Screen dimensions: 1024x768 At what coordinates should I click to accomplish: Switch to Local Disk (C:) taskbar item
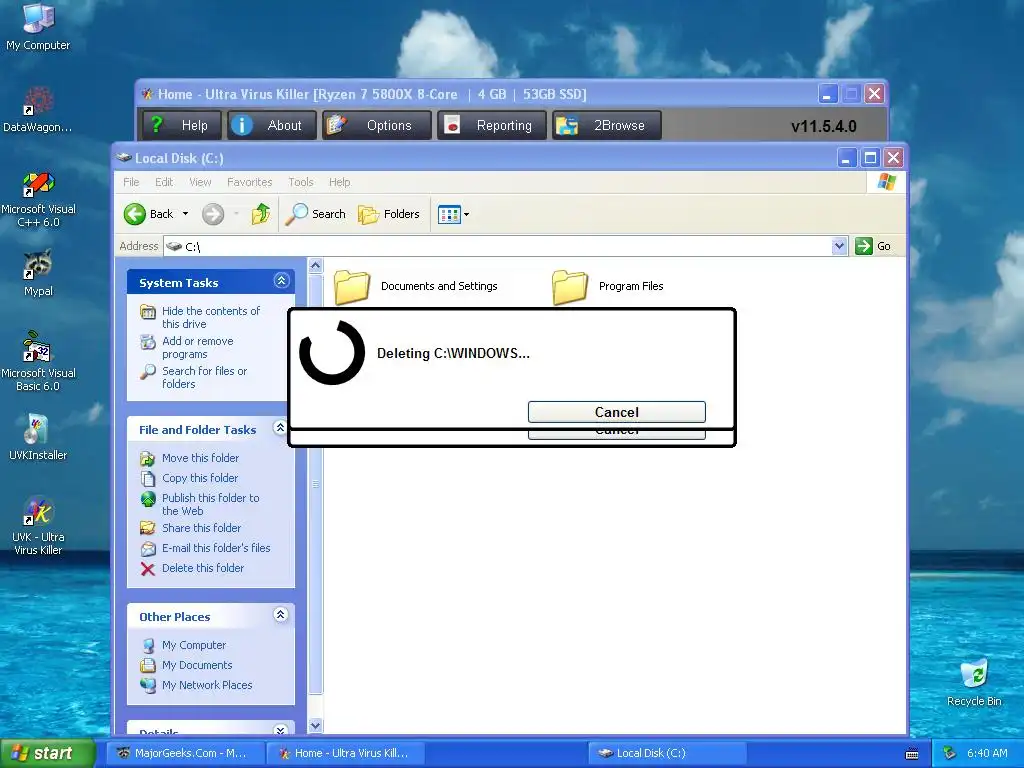pos(667,753)
